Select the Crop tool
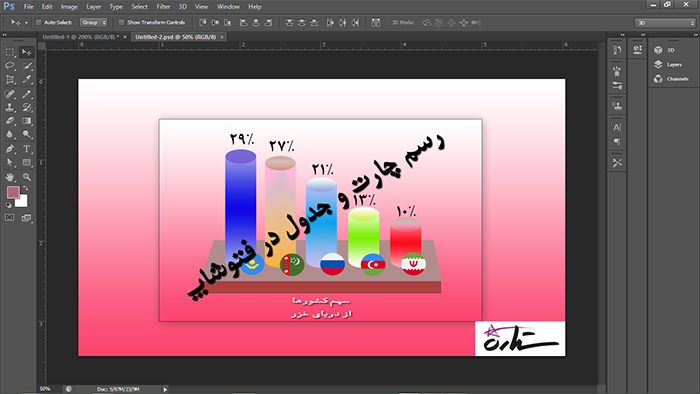Screen dimensions: 700x394 click(x=9, y=80)
